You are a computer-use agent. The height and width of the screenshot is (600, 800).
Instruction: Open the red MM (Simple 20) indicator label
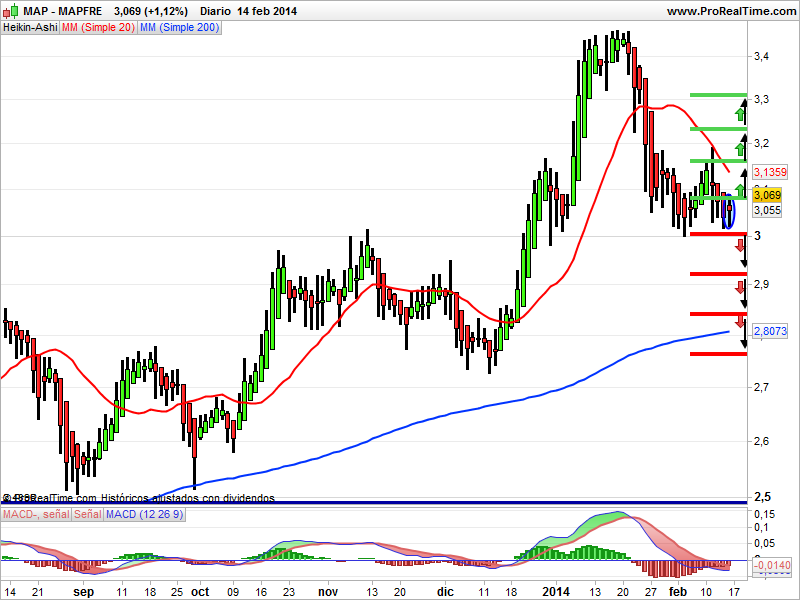(x=98, y=28)
